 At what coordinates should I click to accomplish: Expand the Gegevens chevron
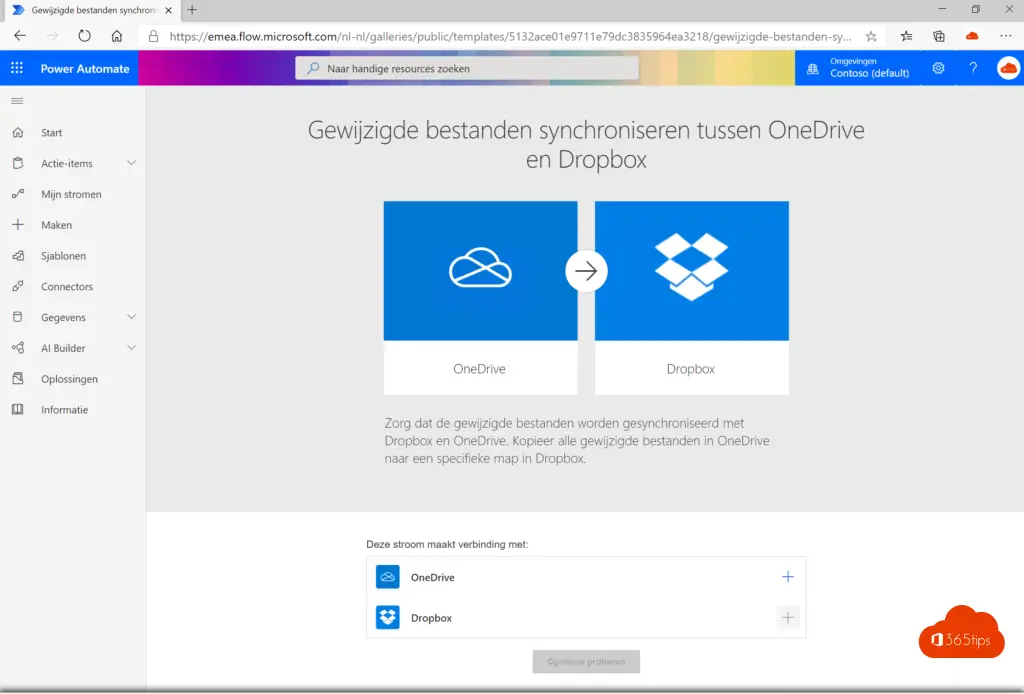131,317
